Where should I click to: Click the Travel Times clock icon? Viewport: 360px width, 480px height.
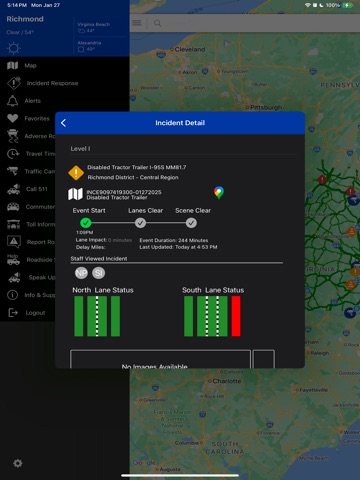coord(13,154)
